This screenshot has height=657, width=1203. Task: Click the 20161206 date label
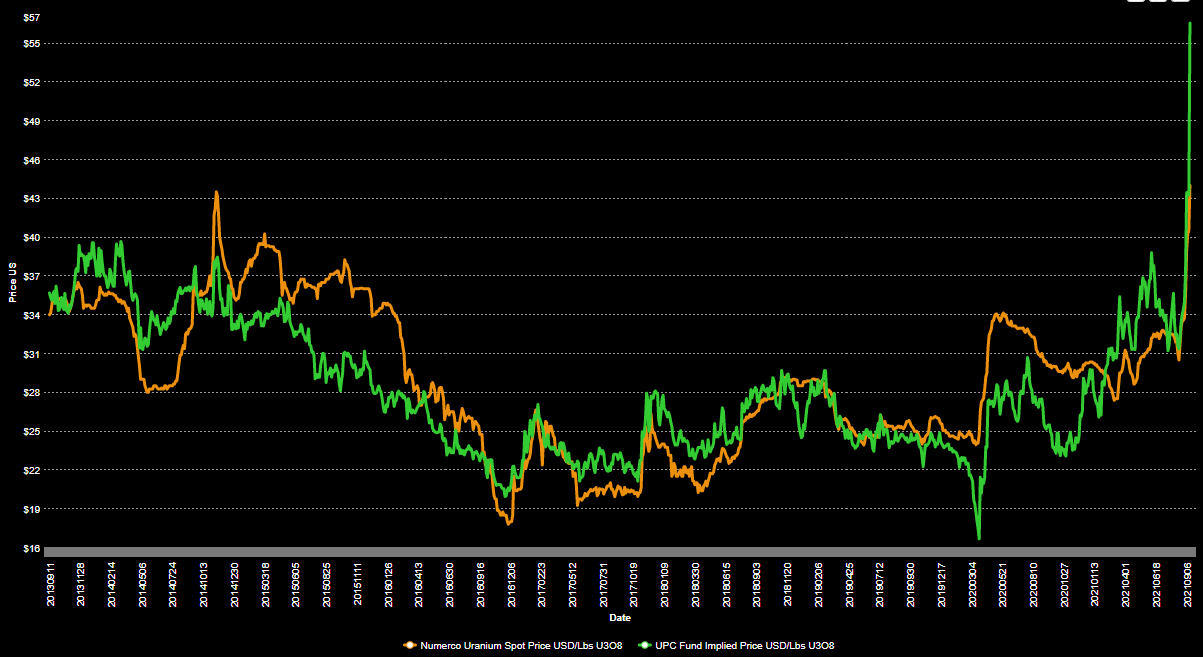click(x=511, y=583)
